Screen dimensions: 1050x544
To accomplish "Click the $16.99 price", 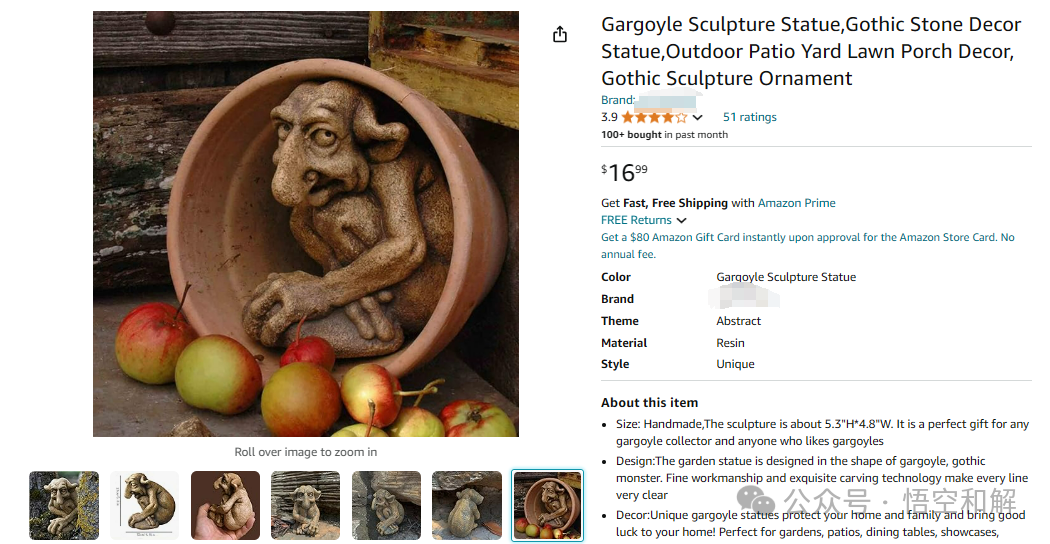I will pyautogui.click(x=624, y=172).
